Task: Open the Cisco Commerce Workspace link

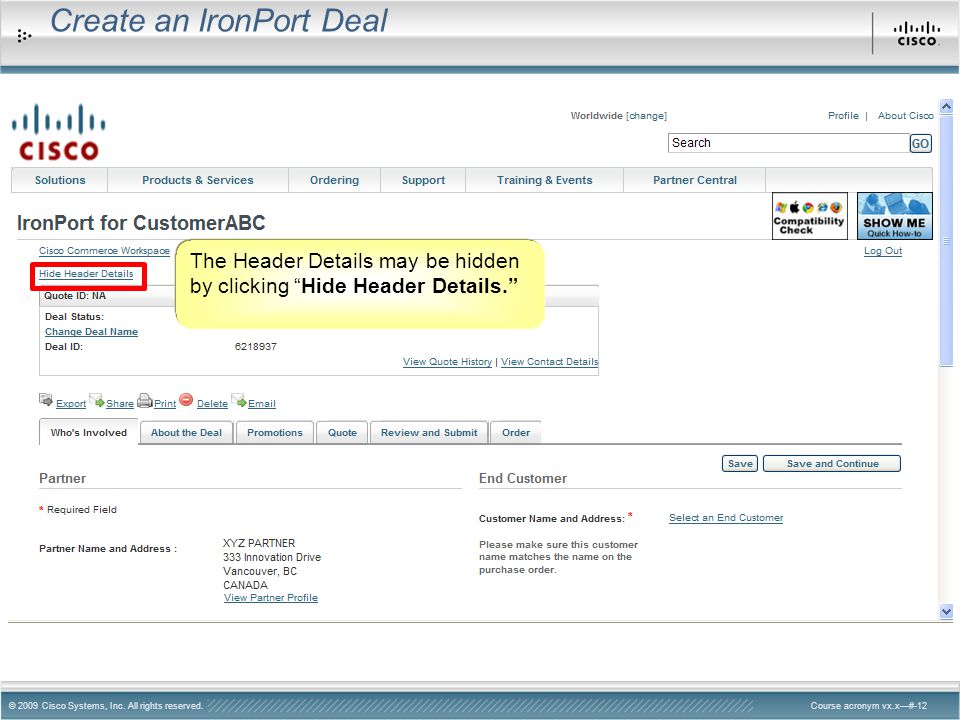Action: 104,250
